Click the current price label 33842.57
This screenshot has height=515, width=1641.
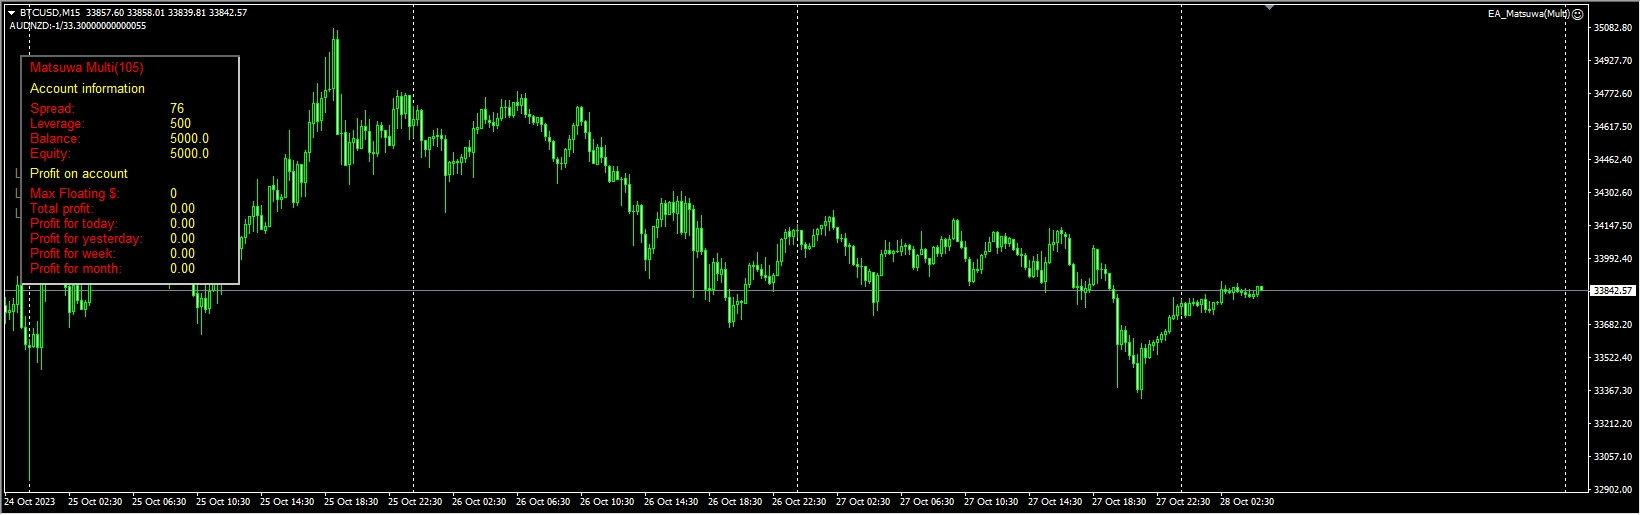pos(1612,291)
